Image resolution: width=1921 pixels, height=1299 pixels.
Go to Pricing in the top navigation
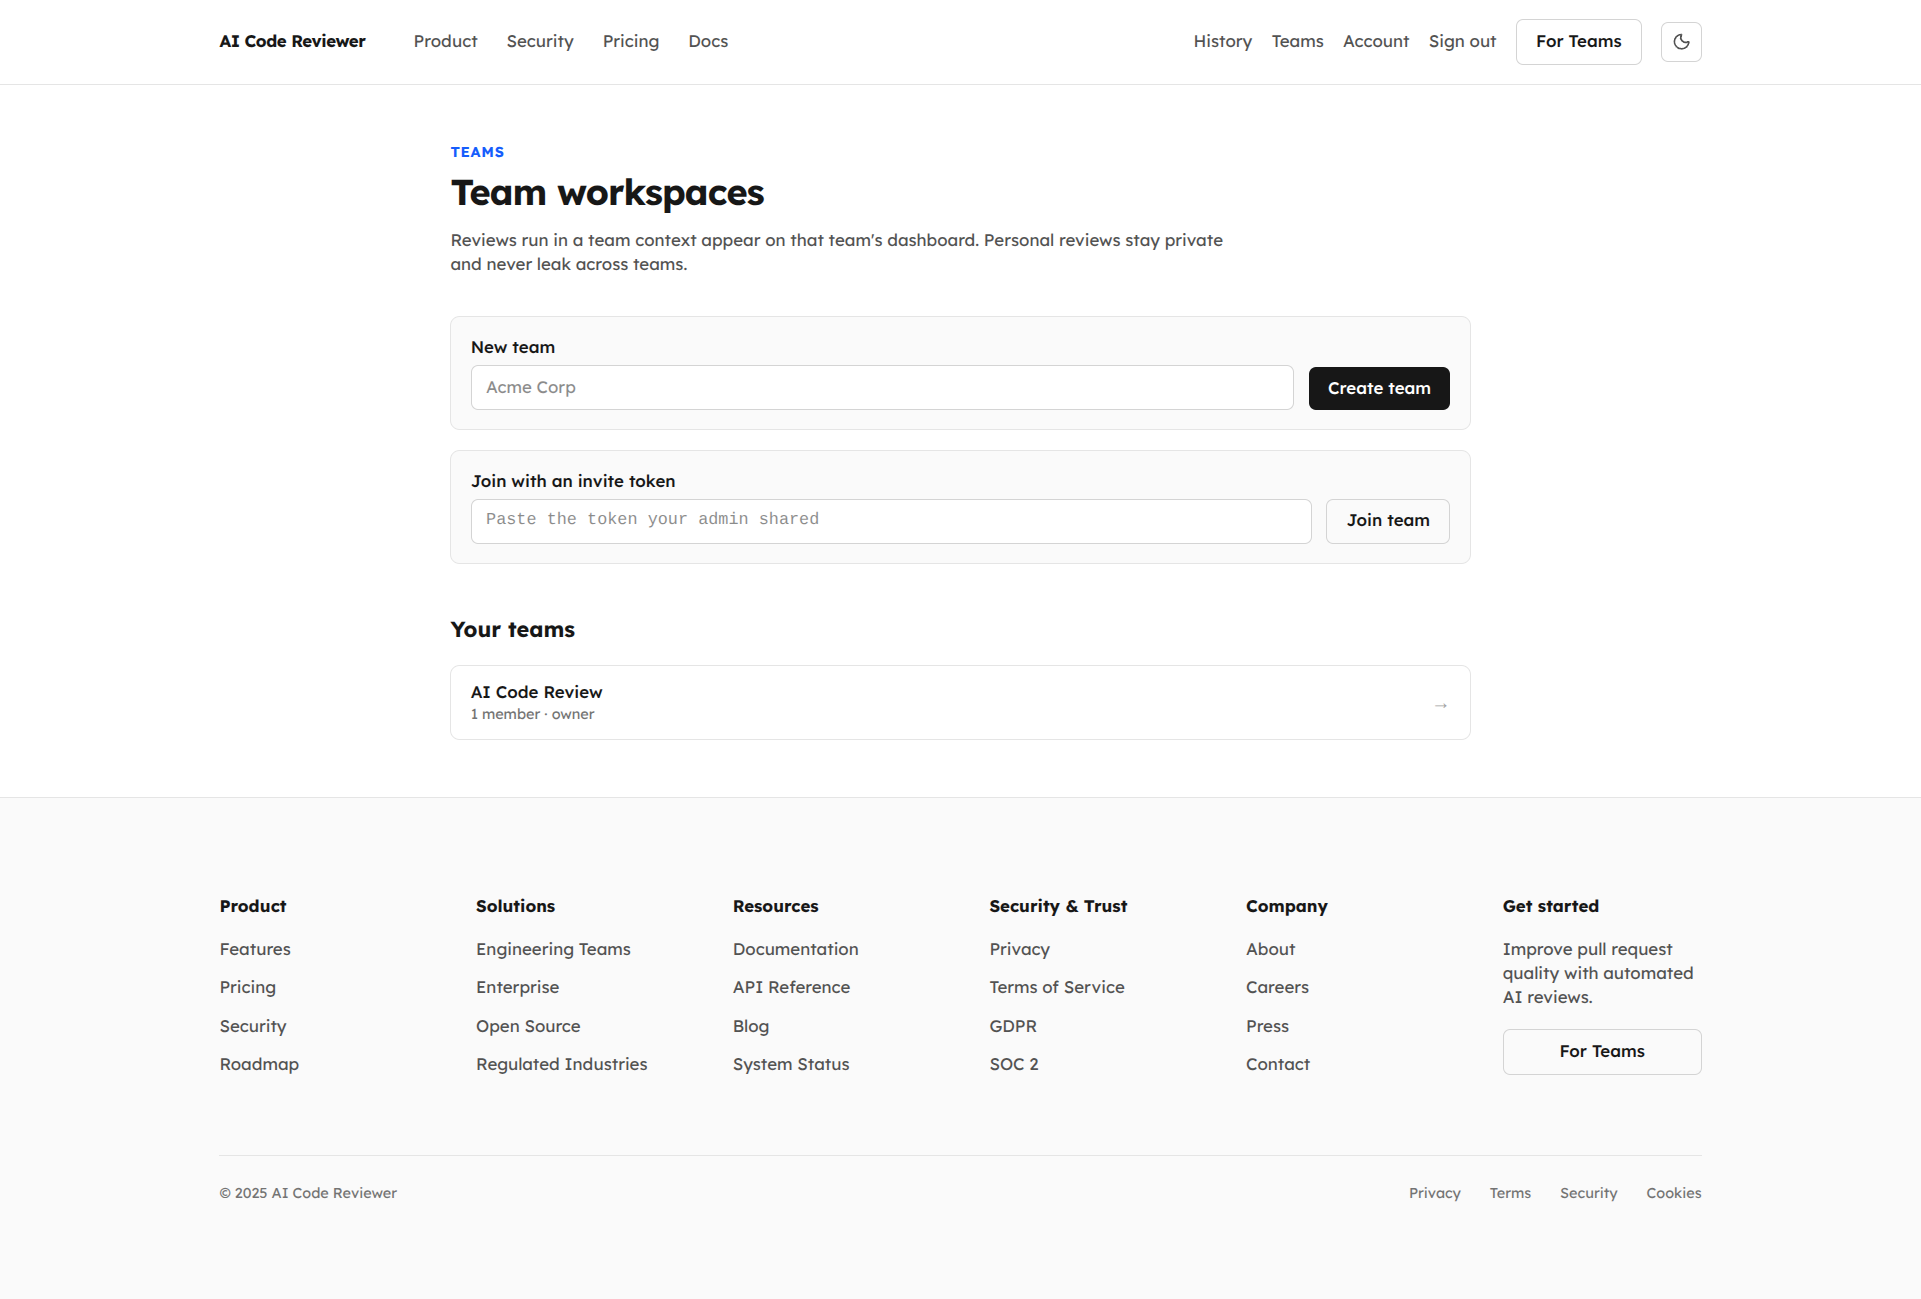point(631,41)
